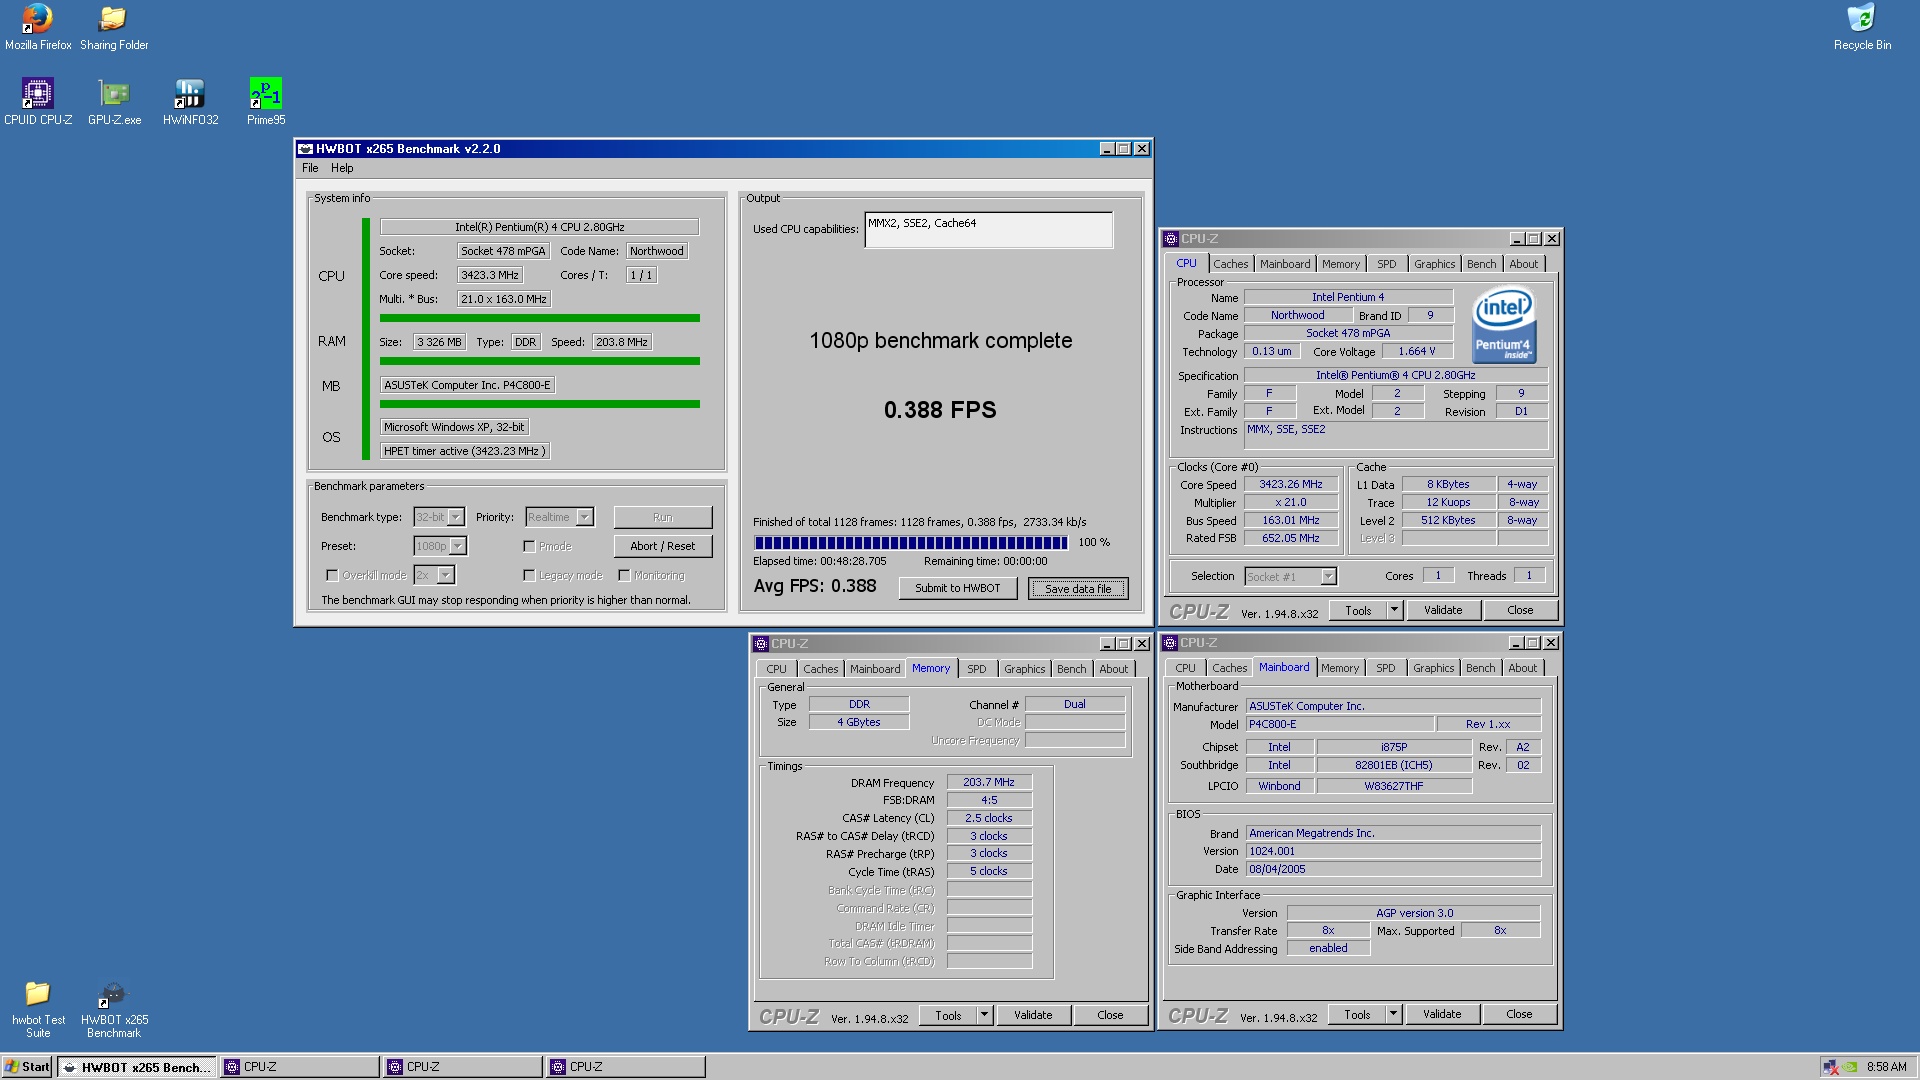The height and width of the screenshot is (1080, 1920).
Task: Click the HWBOT x265 Benchmark title bar icon
Action: click(x=305, y=149)
